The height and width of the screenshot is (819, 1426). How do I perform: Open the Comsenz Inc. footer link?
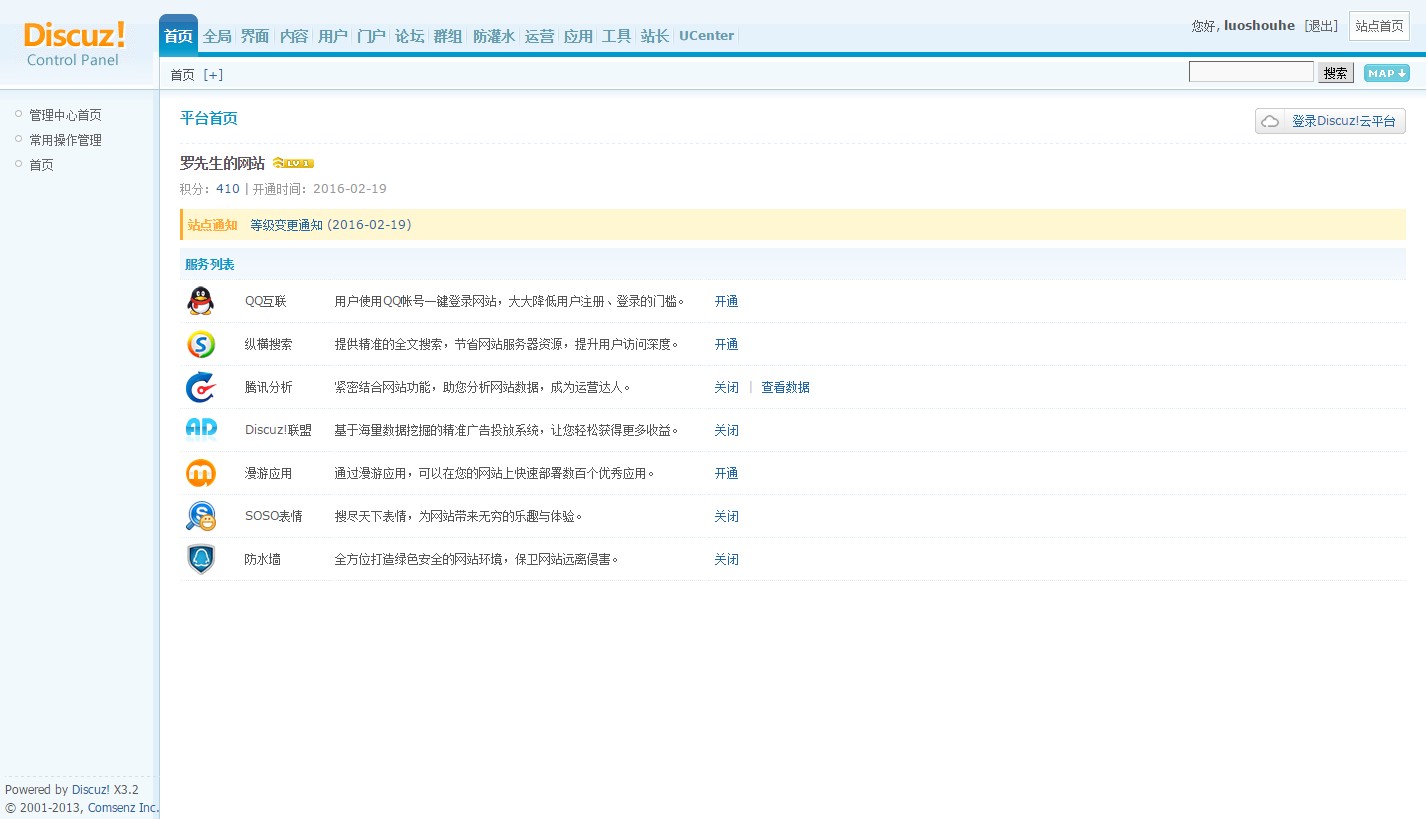tap(123, 807)
